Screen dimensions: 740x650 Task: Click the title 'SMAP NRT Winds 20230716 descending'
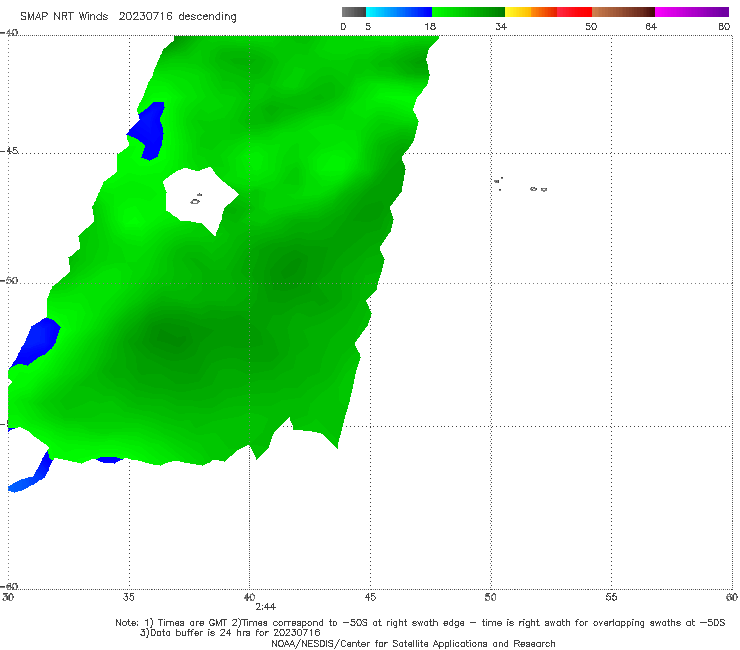128,17
